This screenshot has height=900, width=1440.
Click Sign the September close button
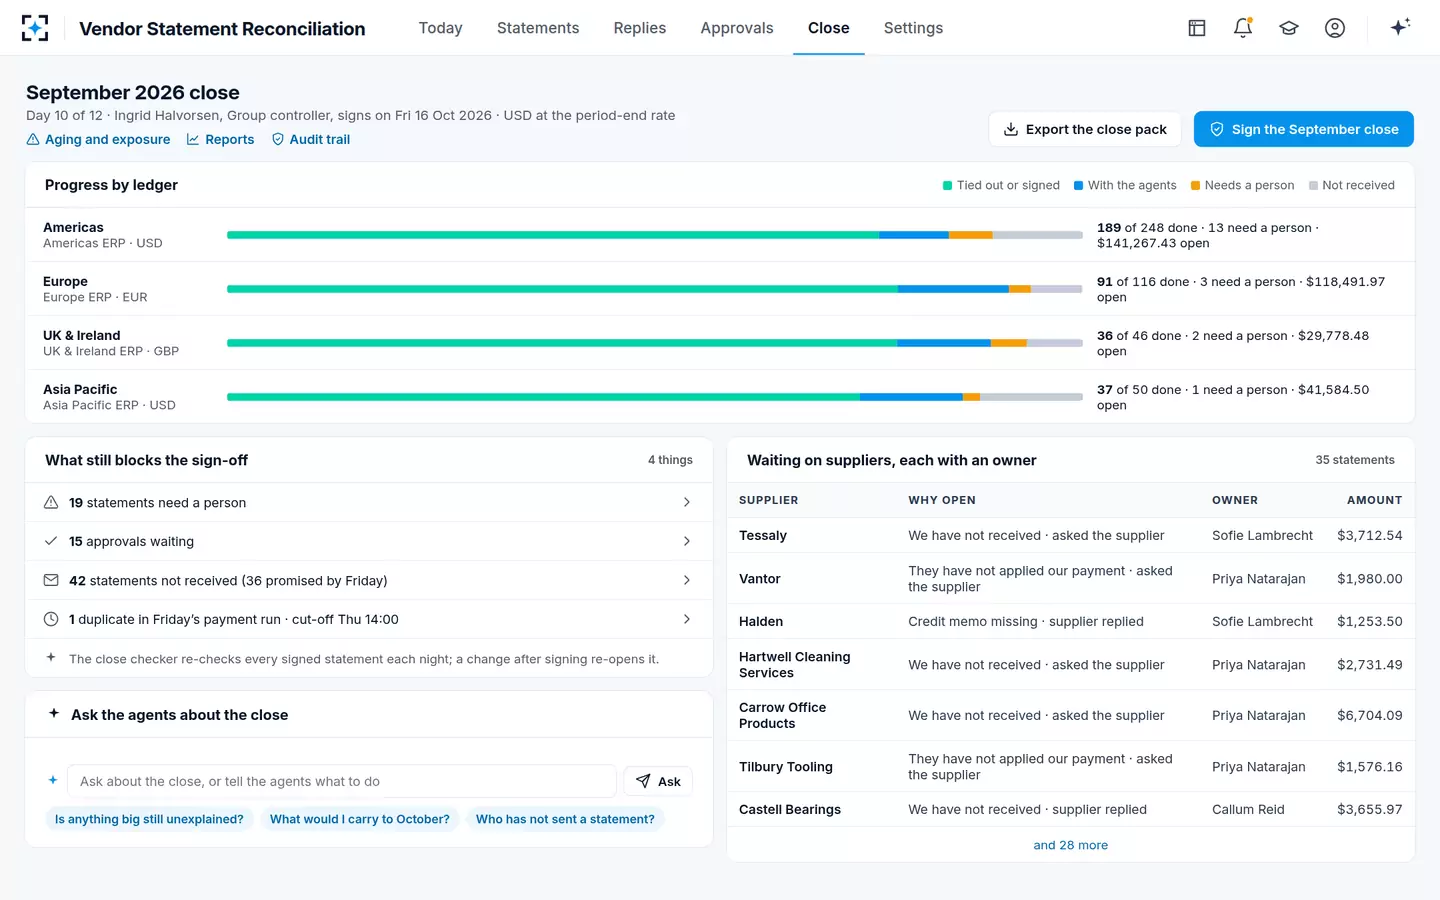pos(1304,129)
